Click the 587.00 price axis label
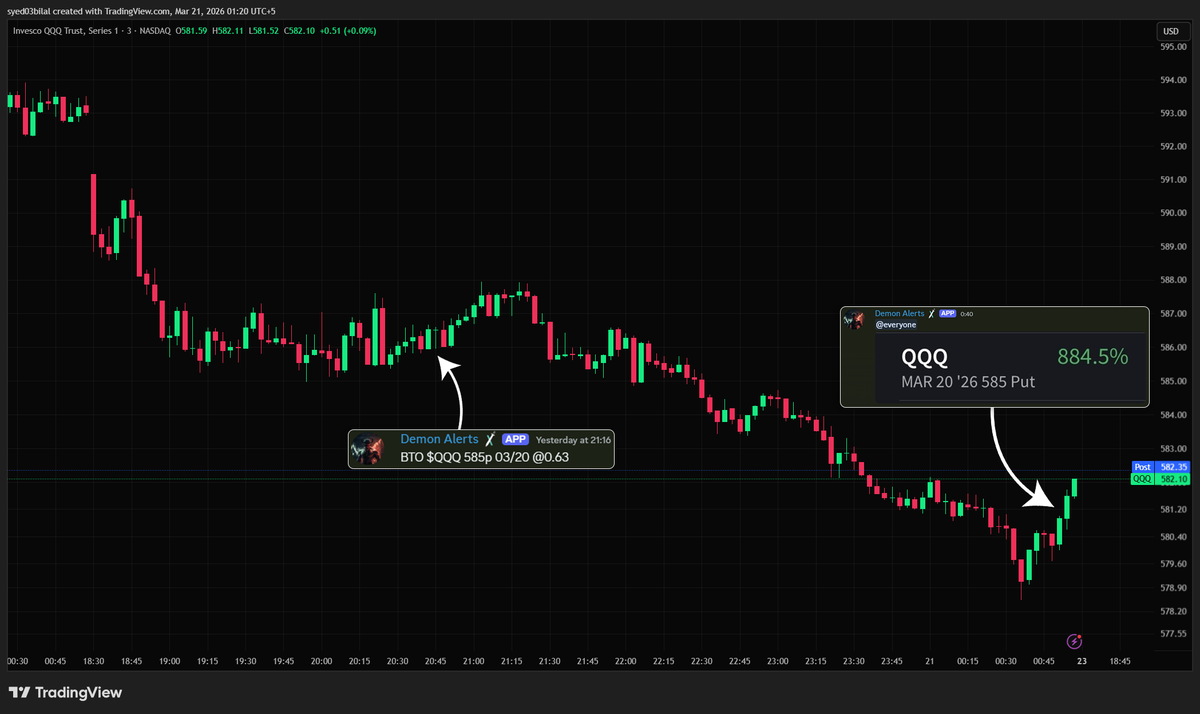This screenshot has height=714, width=1200. coord(1173,313)
